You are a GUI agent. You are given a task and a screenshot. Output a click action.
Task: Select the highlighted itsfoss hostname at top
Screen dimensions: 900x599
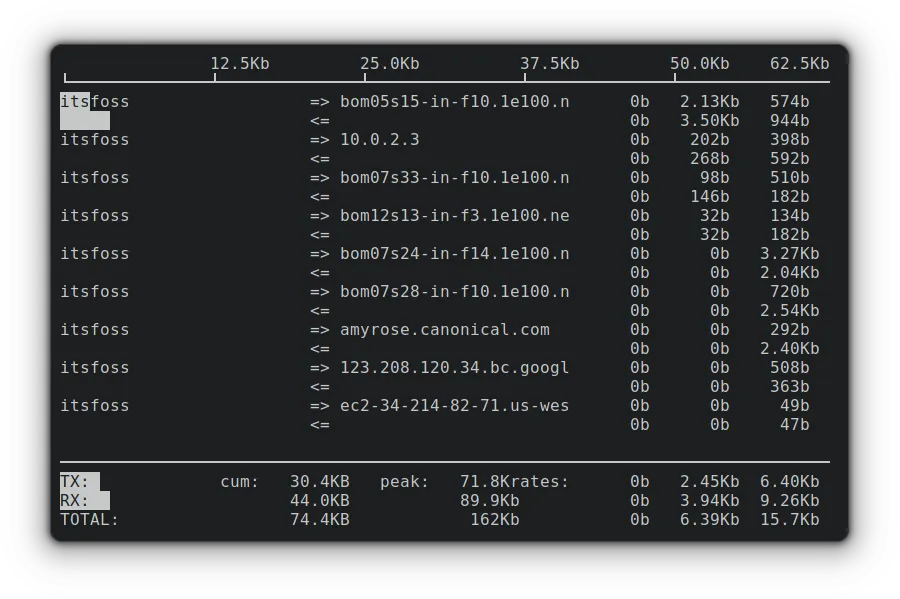(x=95, y=101)
